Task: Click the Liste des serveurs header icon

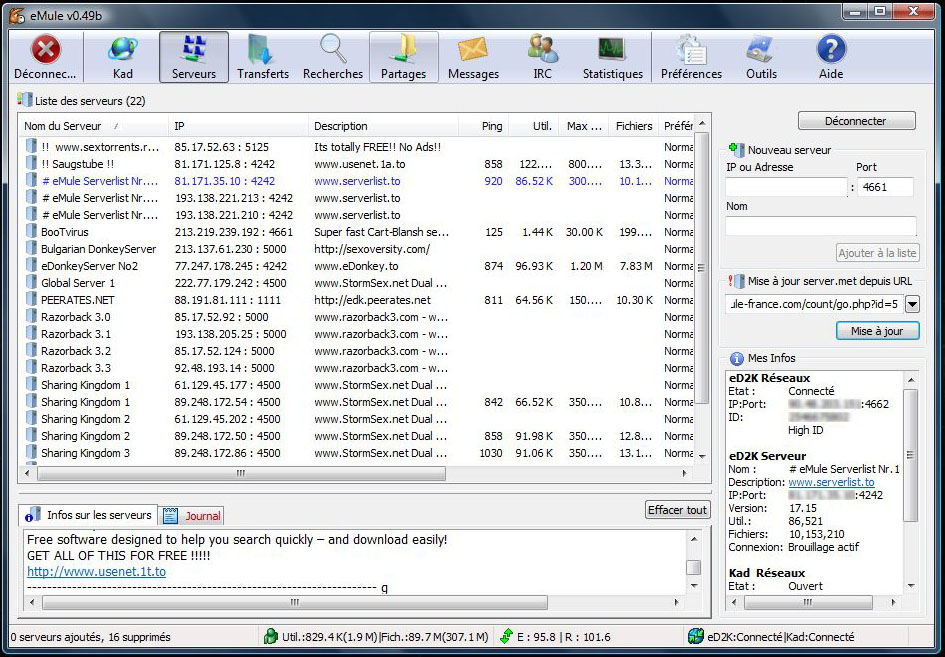Action: coord(25,100)
